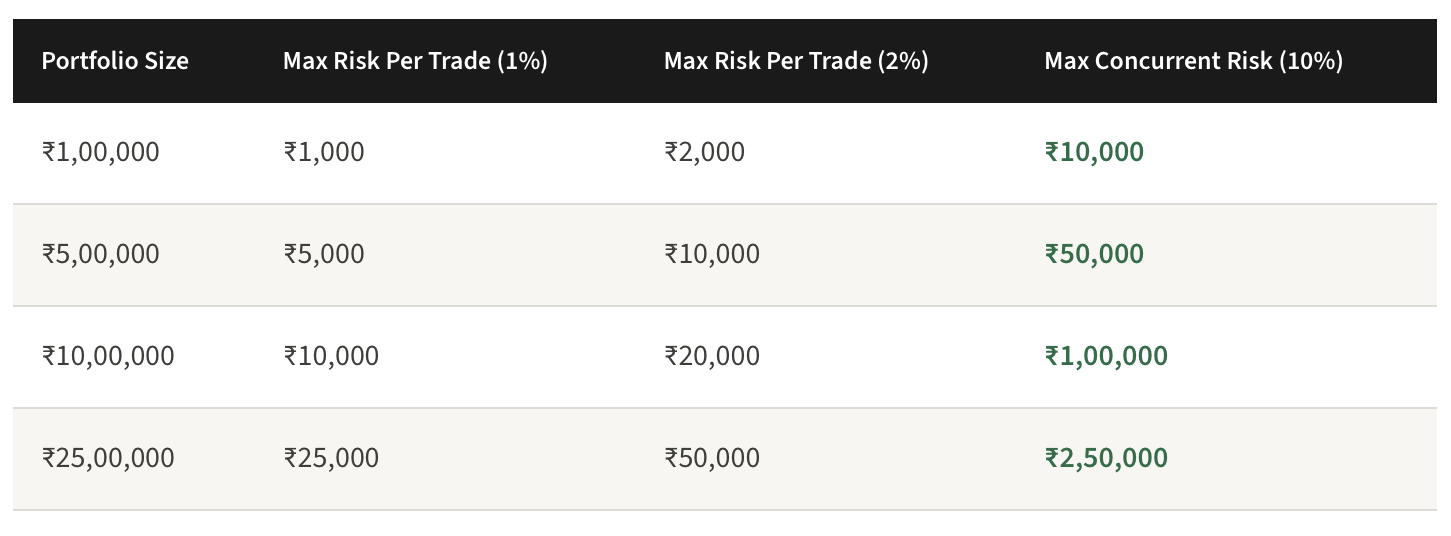Click the ₹5,000 risk value
Image resolution: width=1451 pixels, height=536 pixels.
pyautogui.click(x=324, y=254)
